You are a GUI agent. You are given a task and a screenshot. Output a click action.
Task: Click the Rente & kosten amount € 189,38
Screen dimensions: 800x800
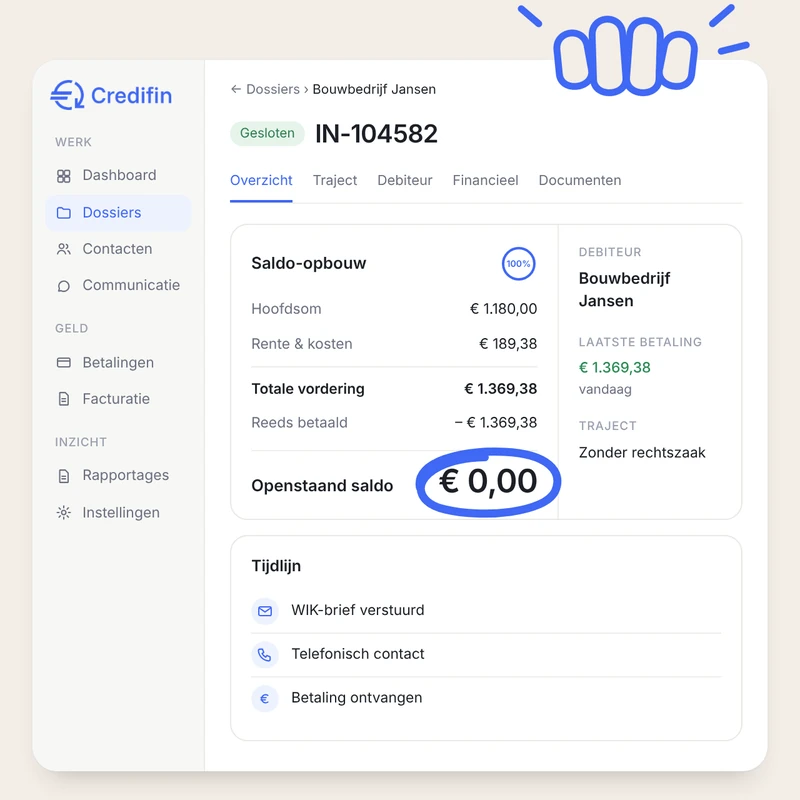pyautogui.click(x=508, y=344)
